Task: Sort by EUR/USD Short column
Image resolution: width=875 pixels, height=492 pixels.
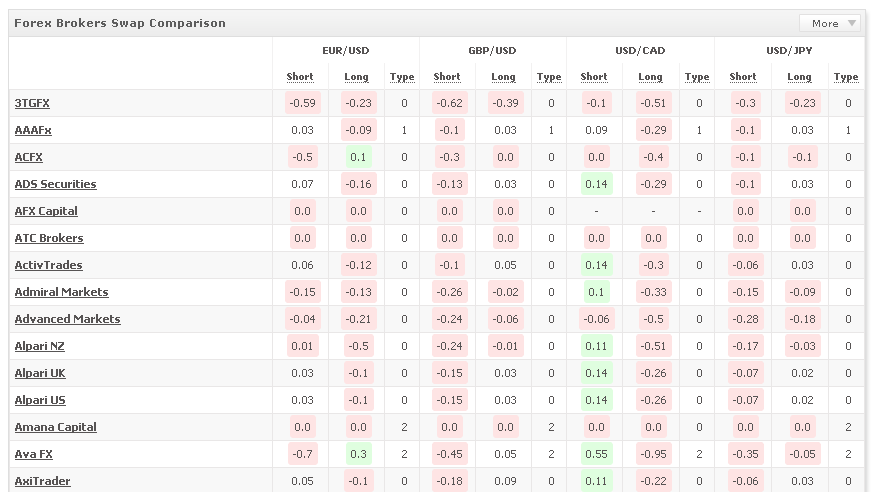Action: pos(300,77)
